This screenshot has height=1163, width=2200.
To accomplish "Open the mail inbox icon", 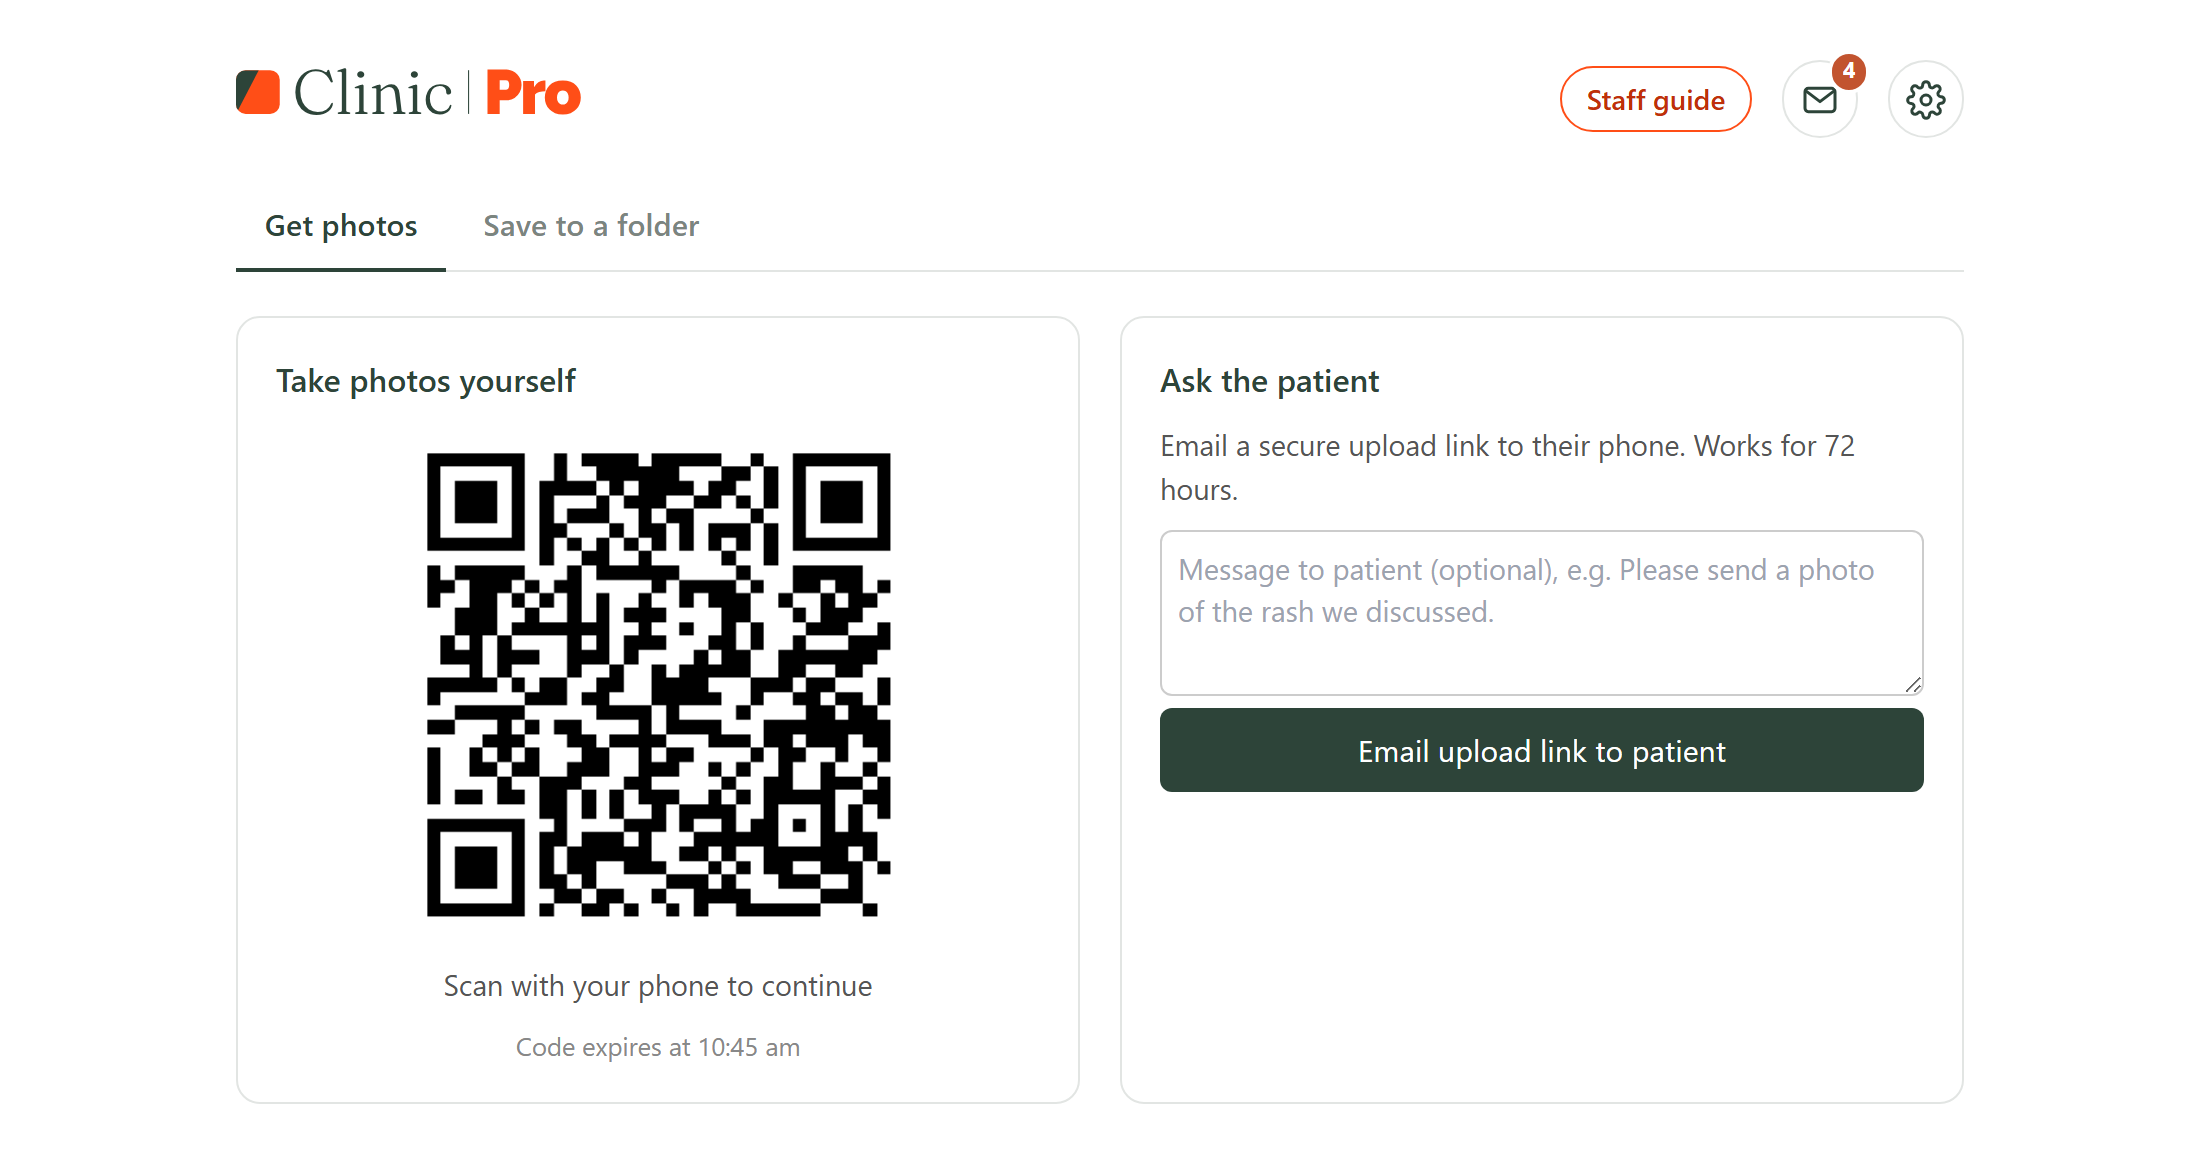I will point(1819,100).
